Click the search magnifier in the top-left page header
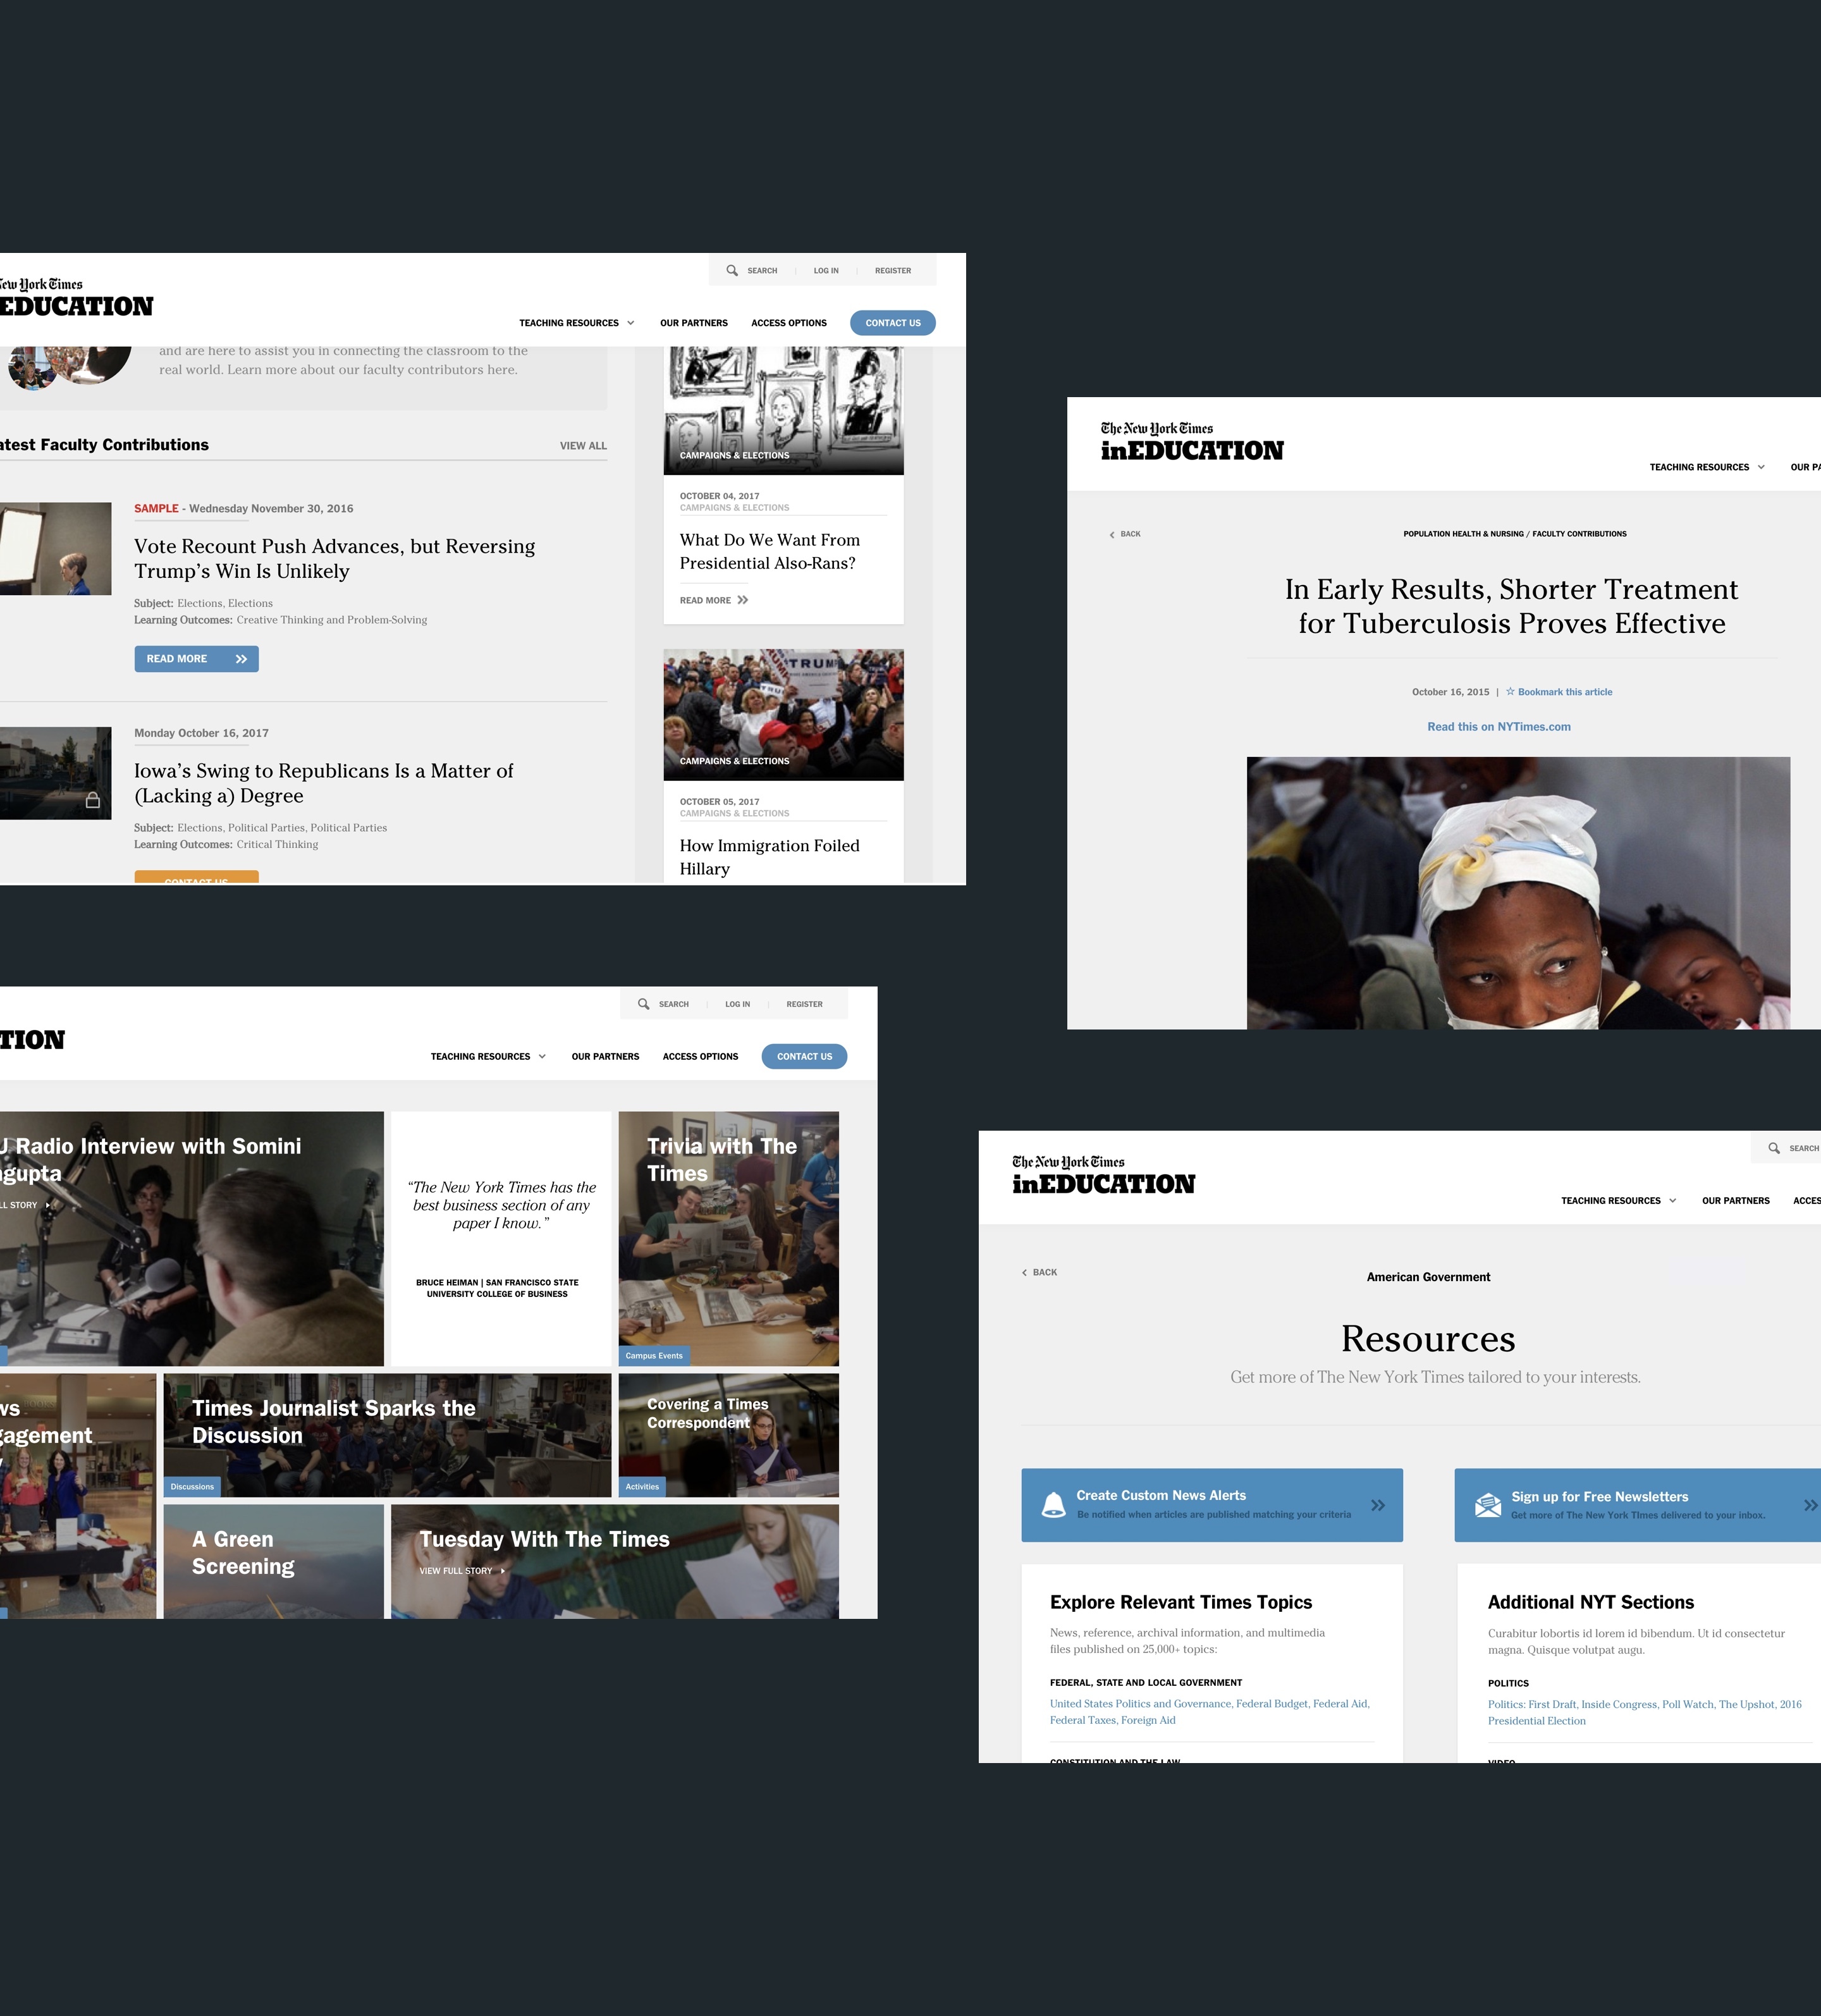The width and height of the screenshot is (1821, 2016). click(732, 270)
